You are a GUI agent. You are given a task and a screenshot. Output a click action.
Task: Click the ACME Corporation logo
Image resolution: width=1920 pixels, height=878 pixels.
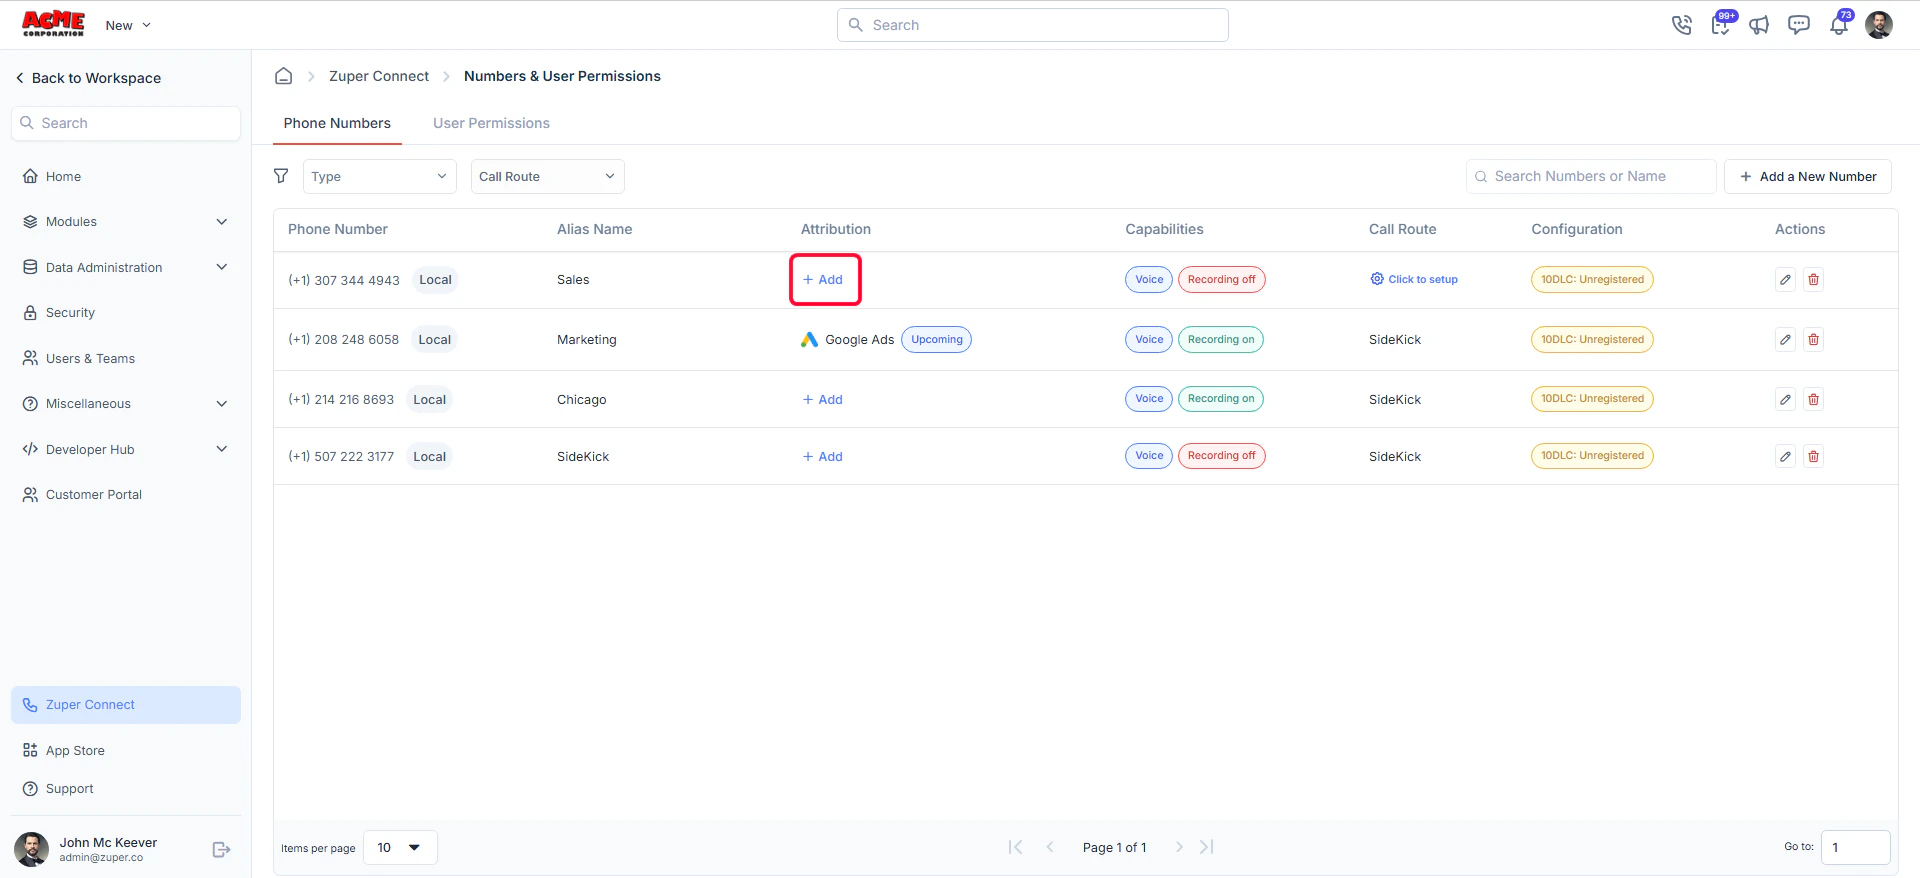pyautogui.click(x=53, y=24)
